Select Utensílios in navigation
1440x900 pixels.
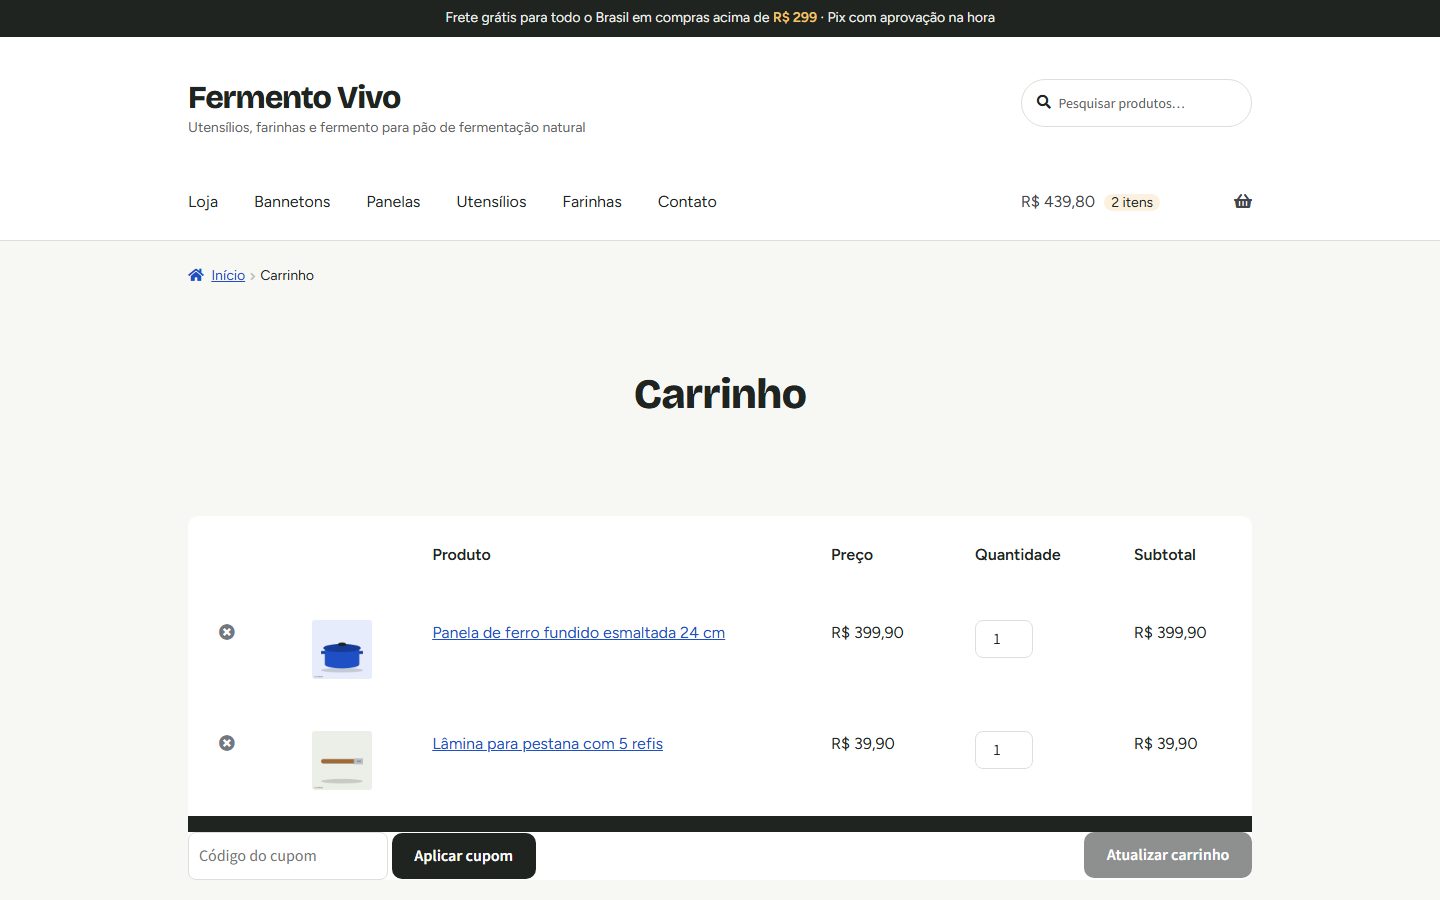click(491, 201)
